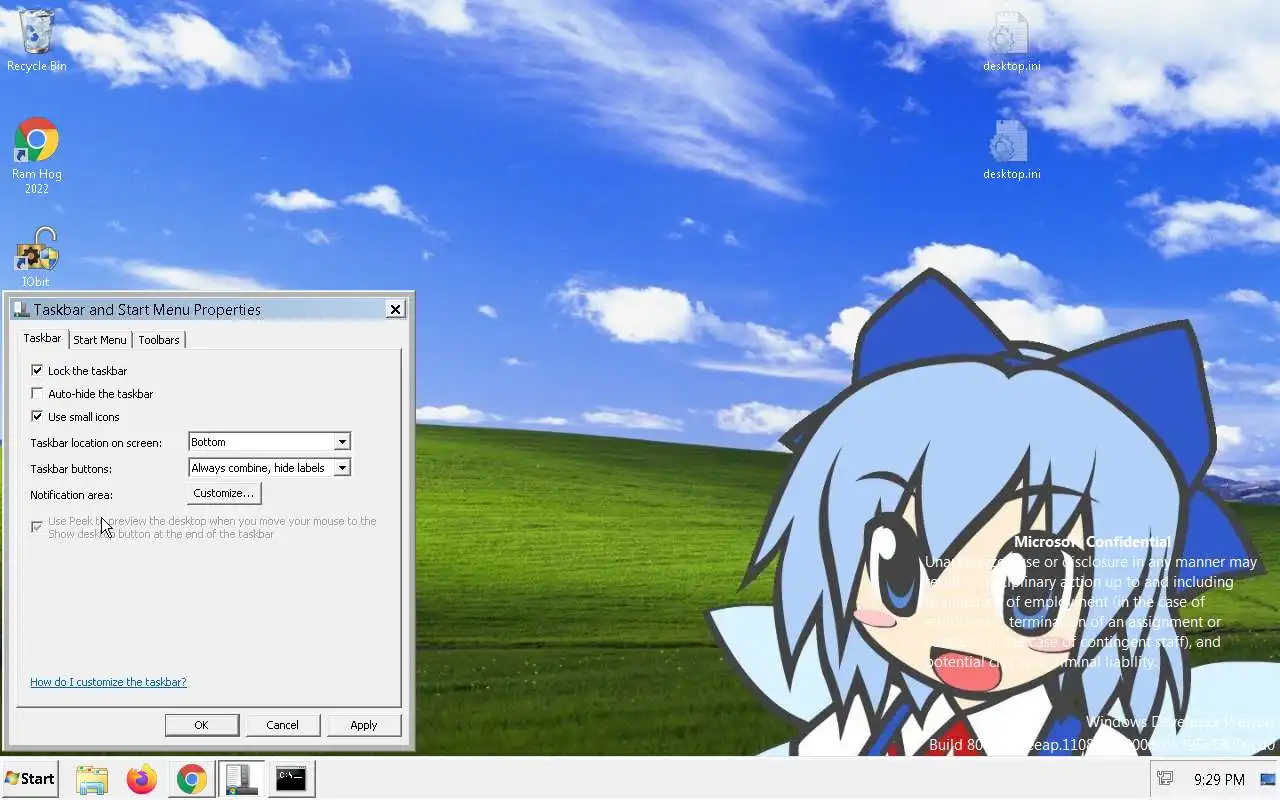
Task: Click the Taskbar buttons: label
Action: (x=71, y=469)
